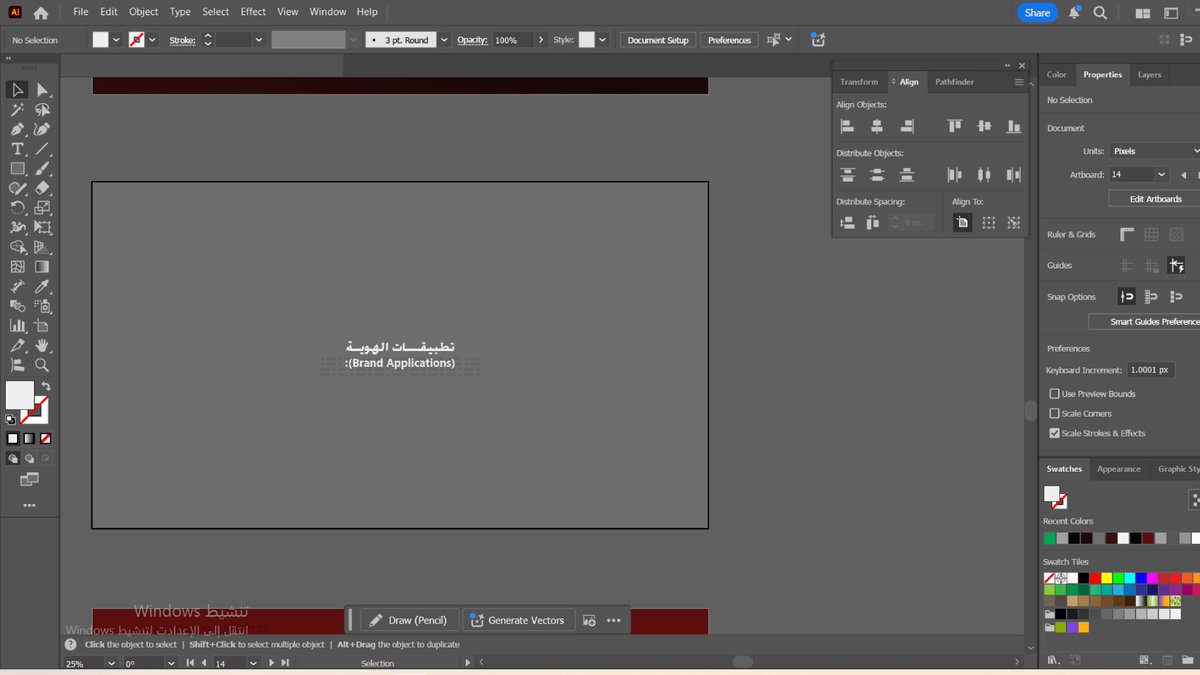Open the Window menu

[327, 12]
